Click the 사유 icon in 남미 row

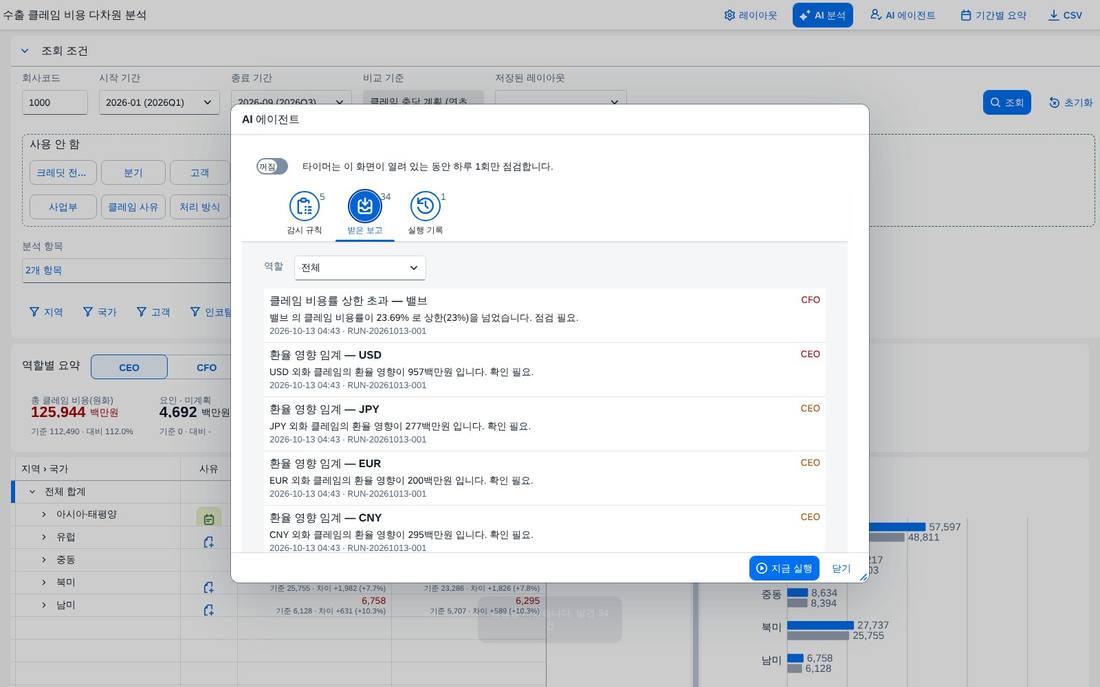[x=208, y=610]
